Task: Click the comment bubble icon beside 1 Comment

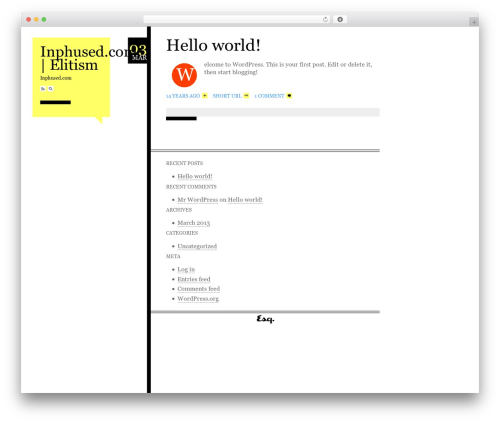Action: (x=289, y=96)
